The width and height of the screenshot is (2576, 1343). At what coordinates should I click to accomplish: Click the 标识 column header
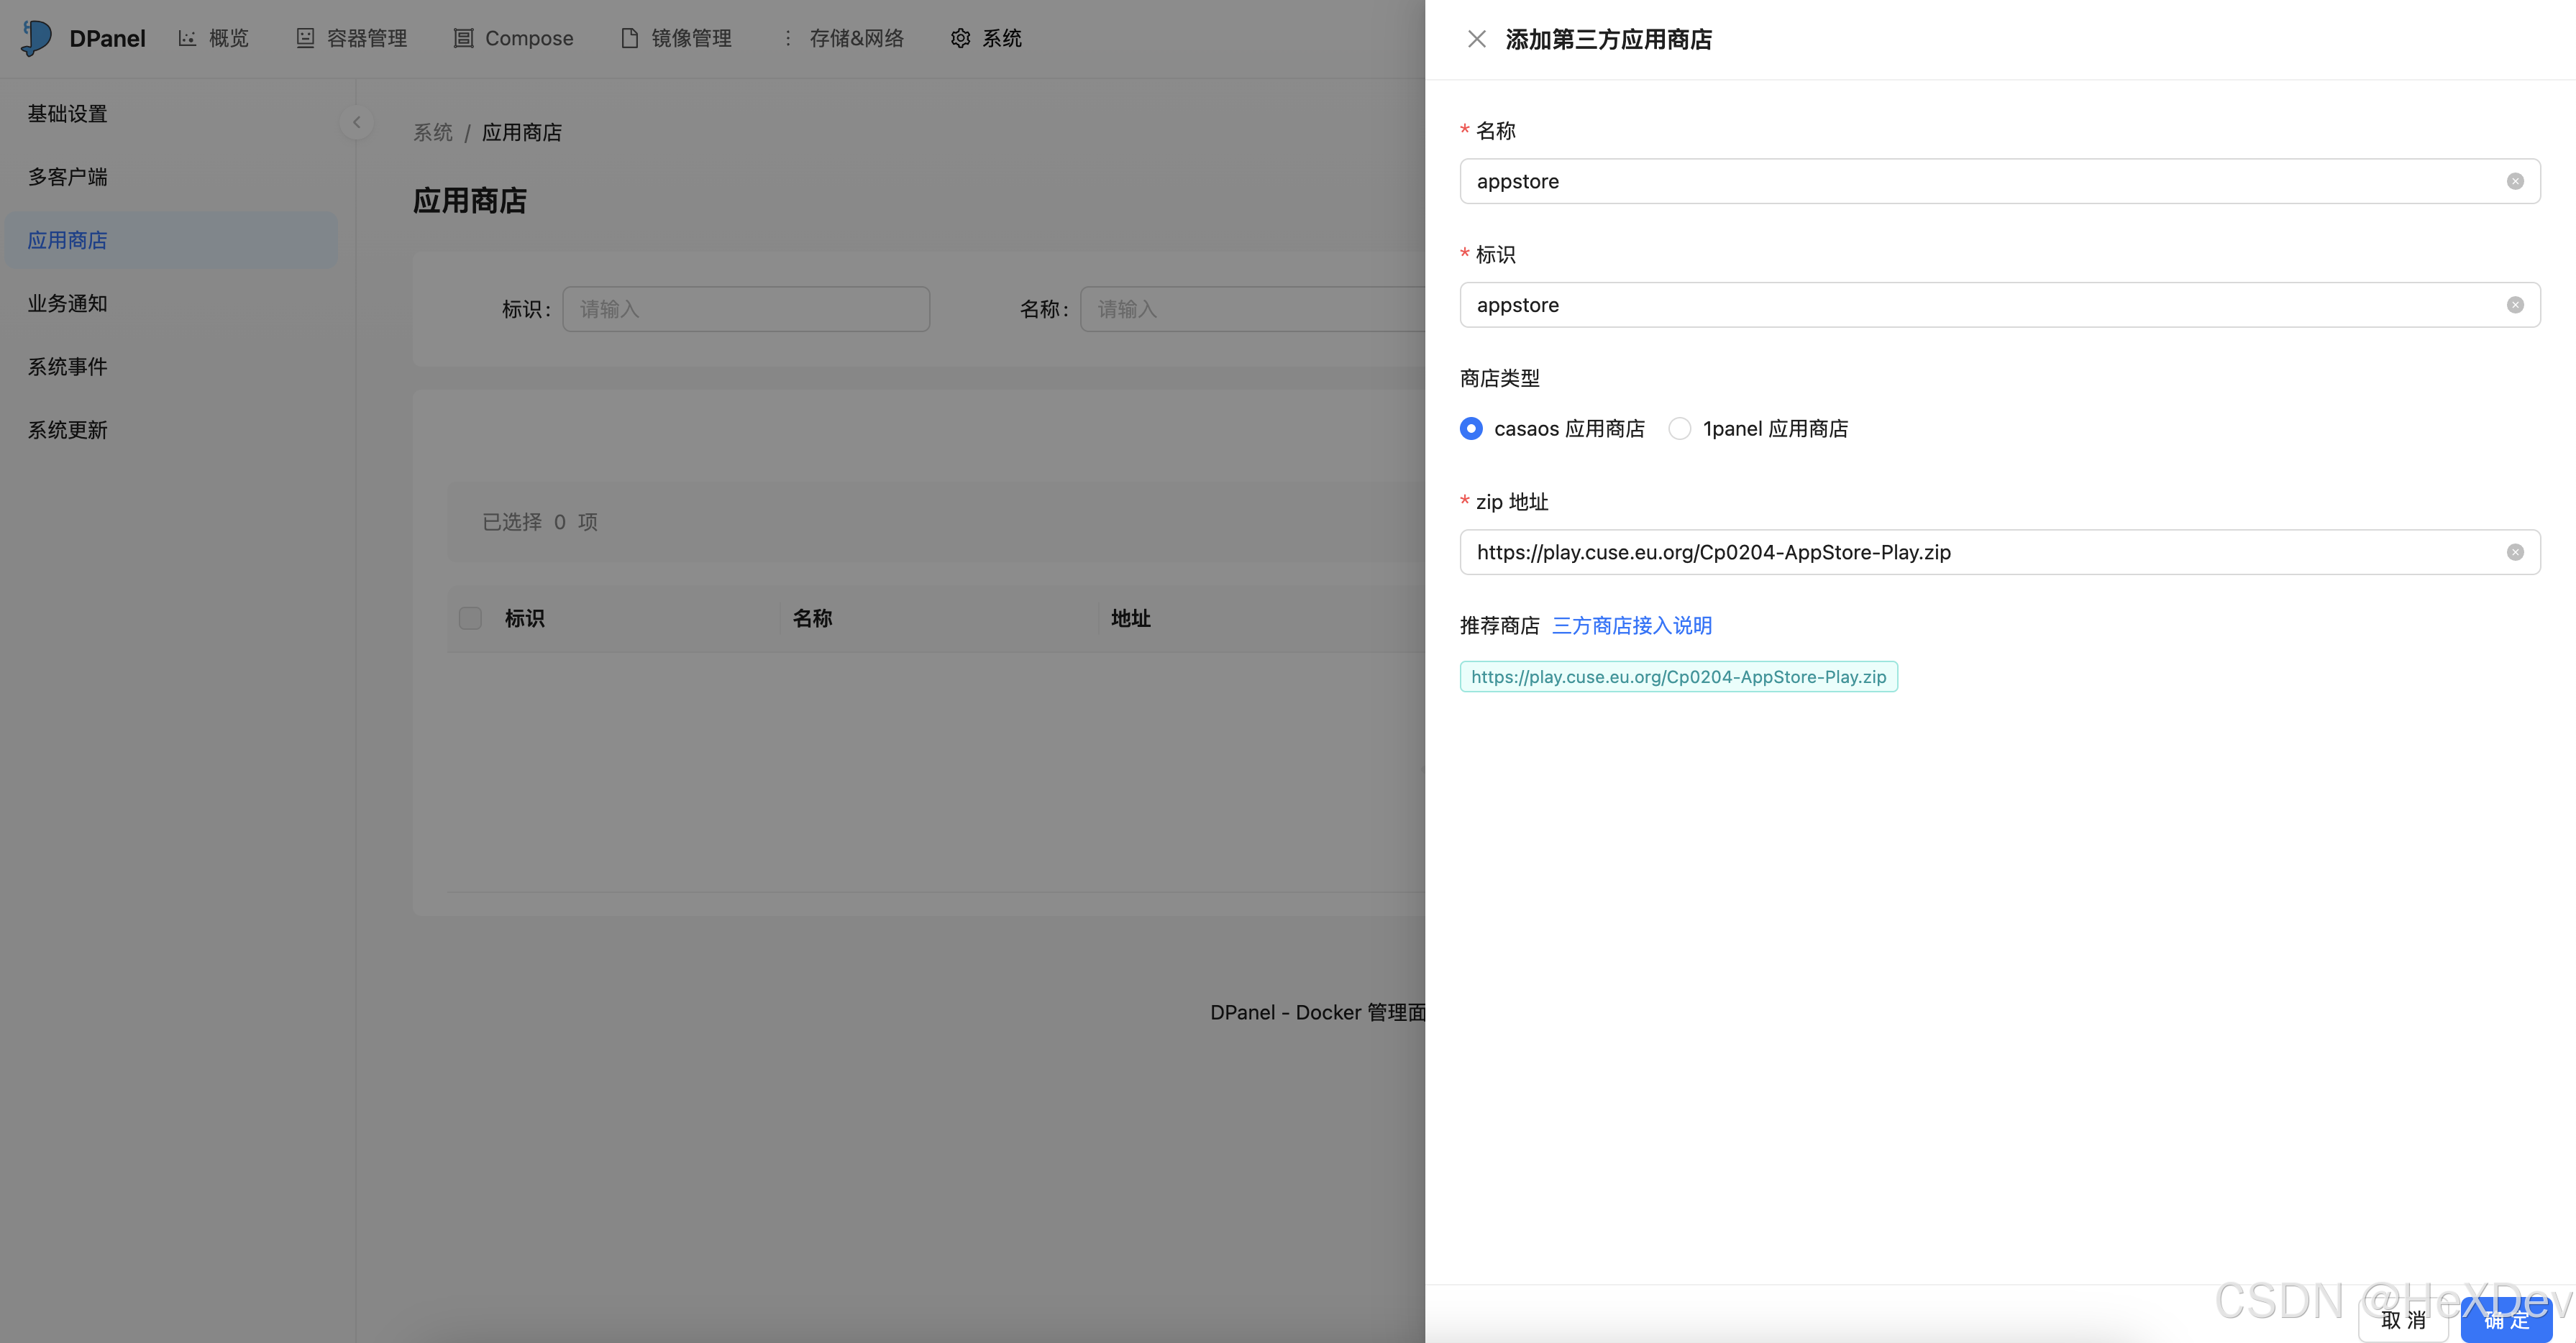pyautogui.click(x=525, y=619)
